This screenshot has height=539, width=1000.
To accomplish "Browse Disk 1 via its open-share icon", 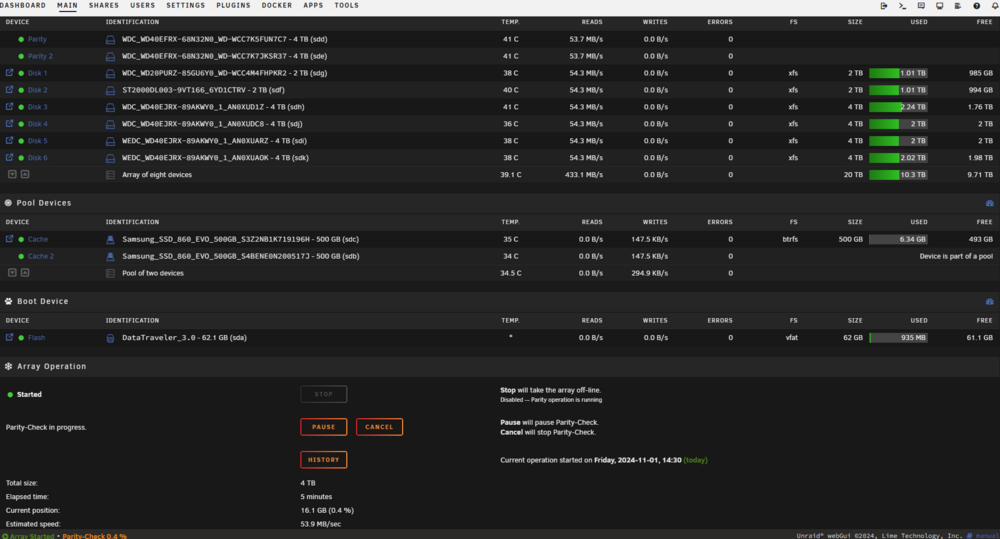I will [x=10, y=73].
